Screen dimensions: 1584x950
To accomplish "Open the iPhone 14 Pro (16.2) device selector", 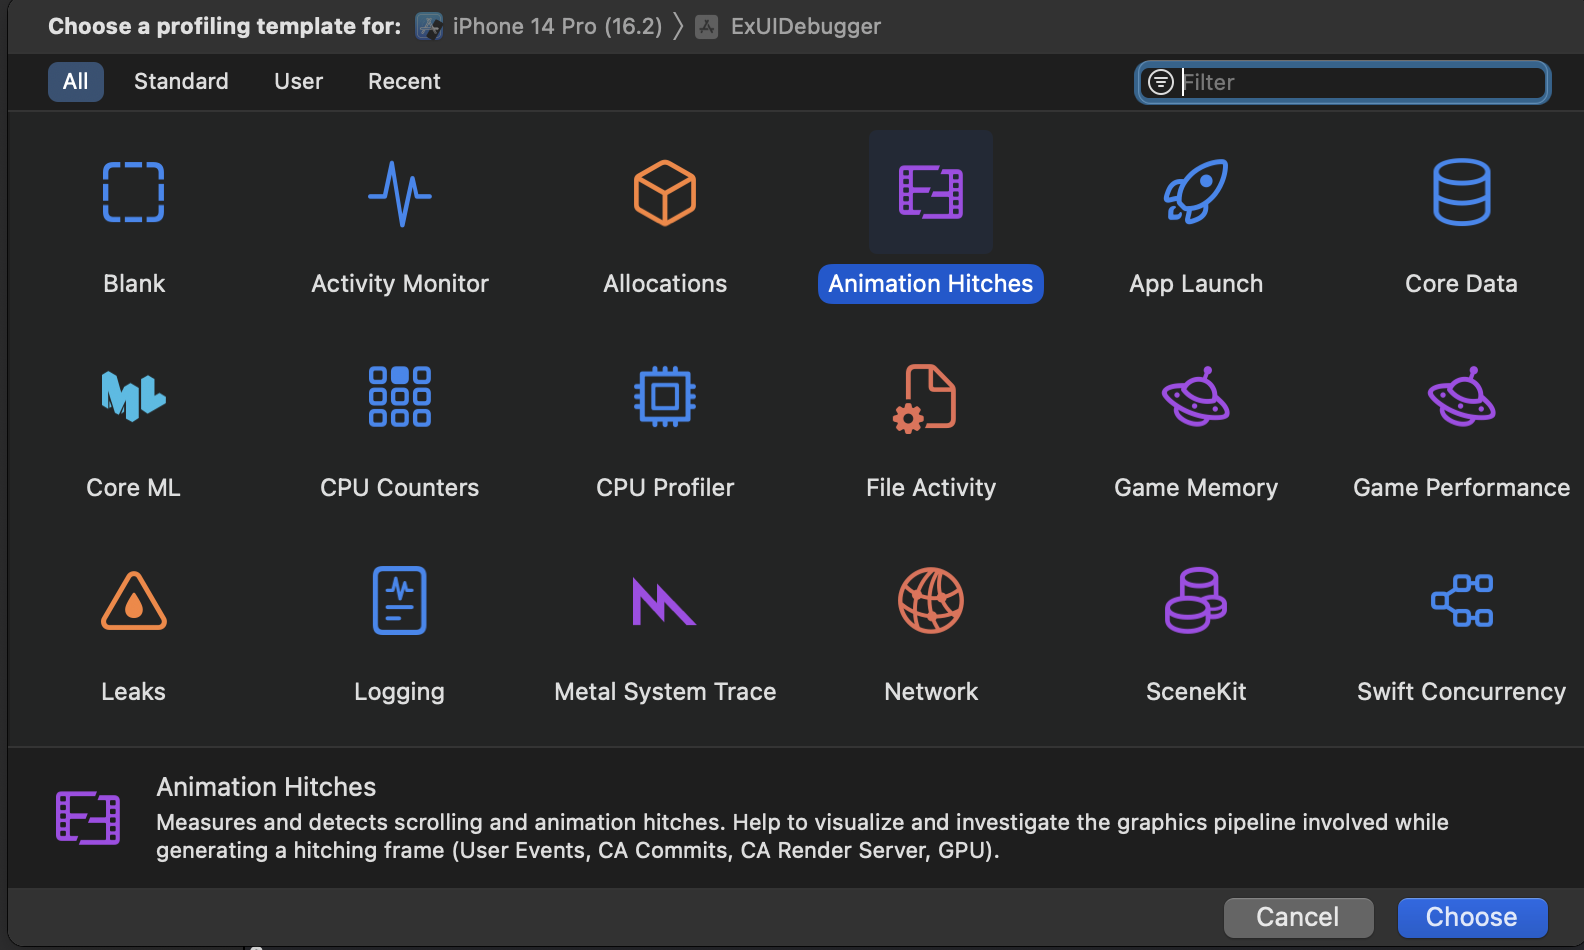I will [x=539, y=26].
